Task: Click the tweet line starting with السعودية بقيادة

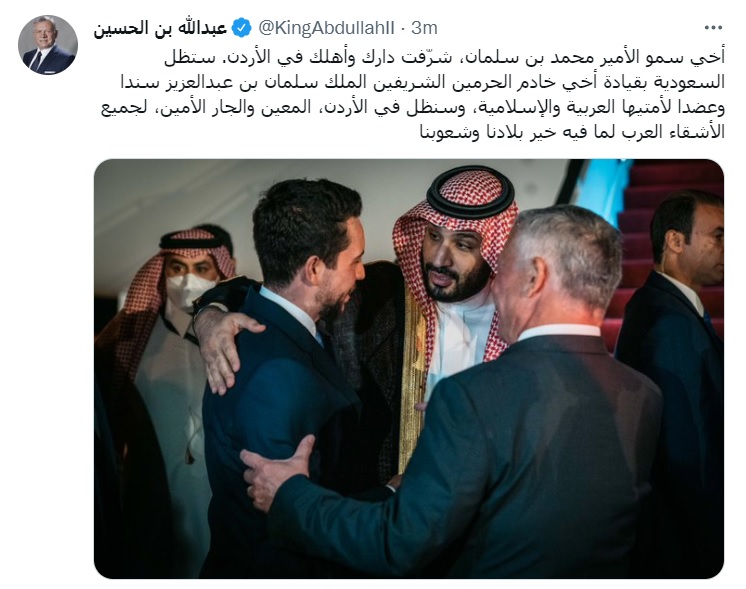Action: (422, 83)
